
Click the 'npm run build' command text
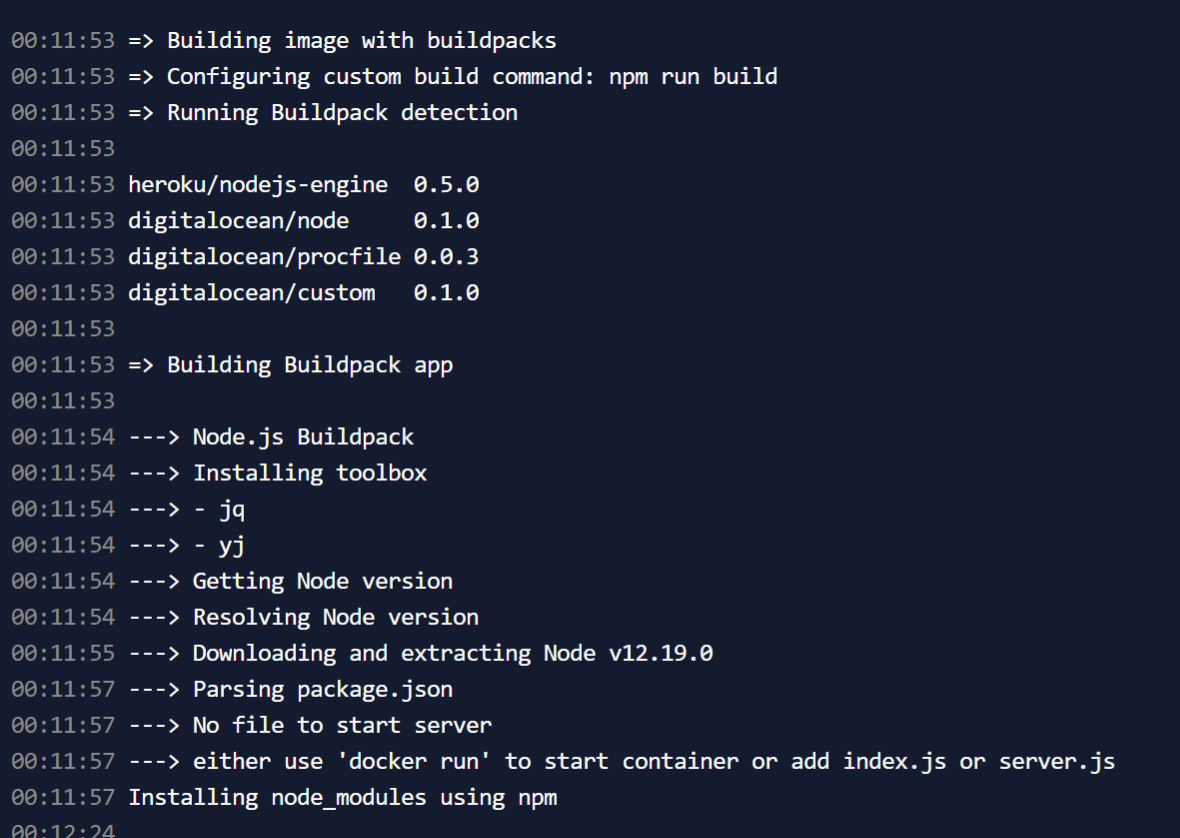693,77
